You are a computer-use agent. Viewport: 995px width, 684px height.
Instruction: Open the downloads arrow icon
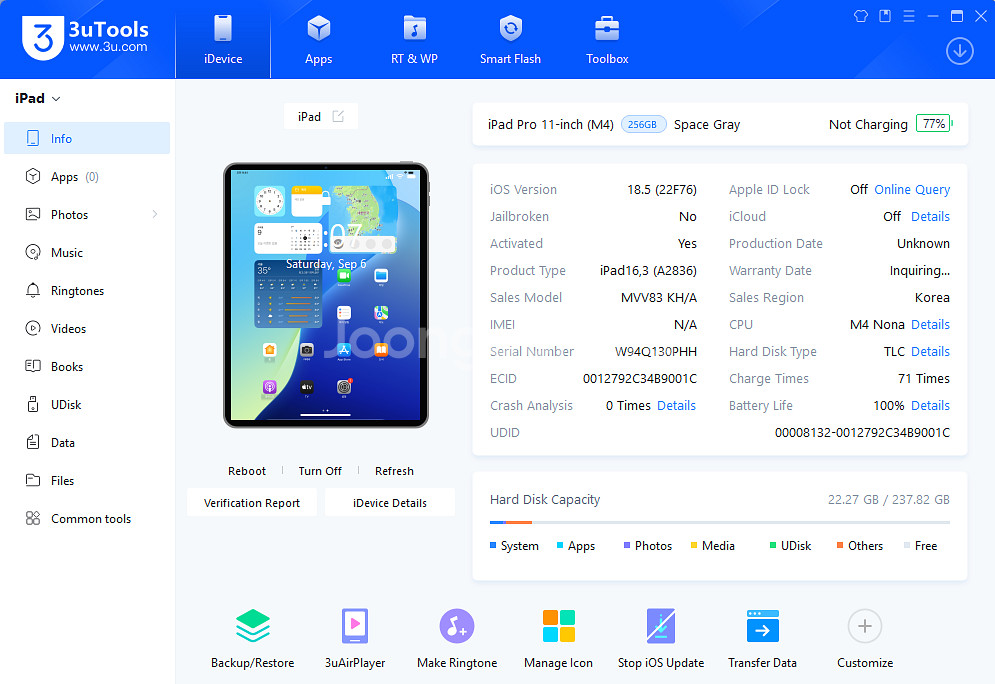[x=959, y=51]
